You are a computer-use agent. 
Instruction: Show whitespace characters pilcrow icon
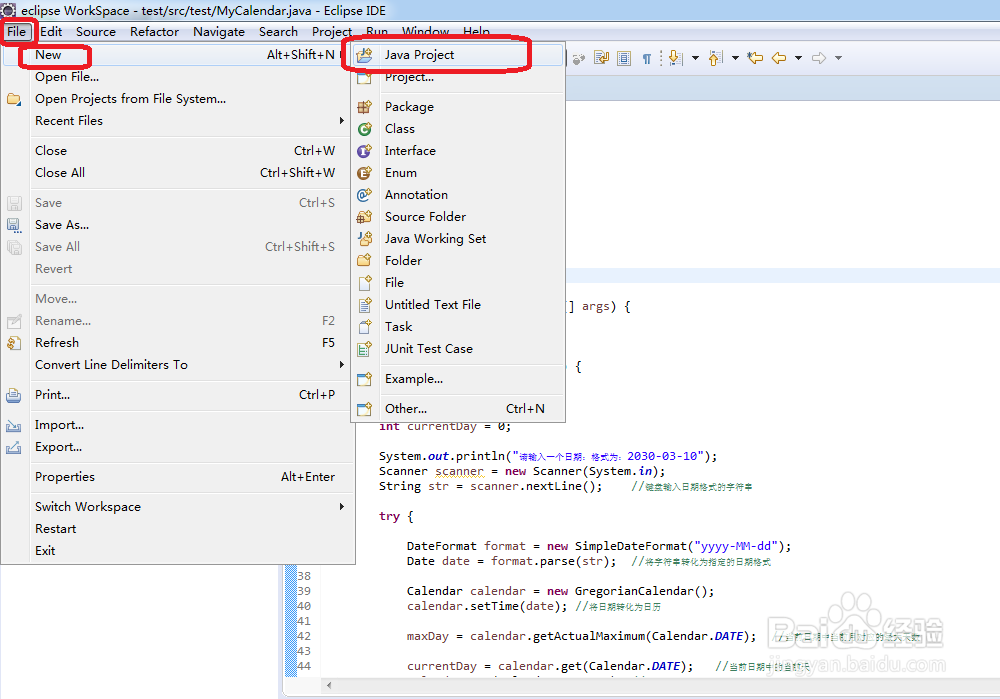coord(647,59)
